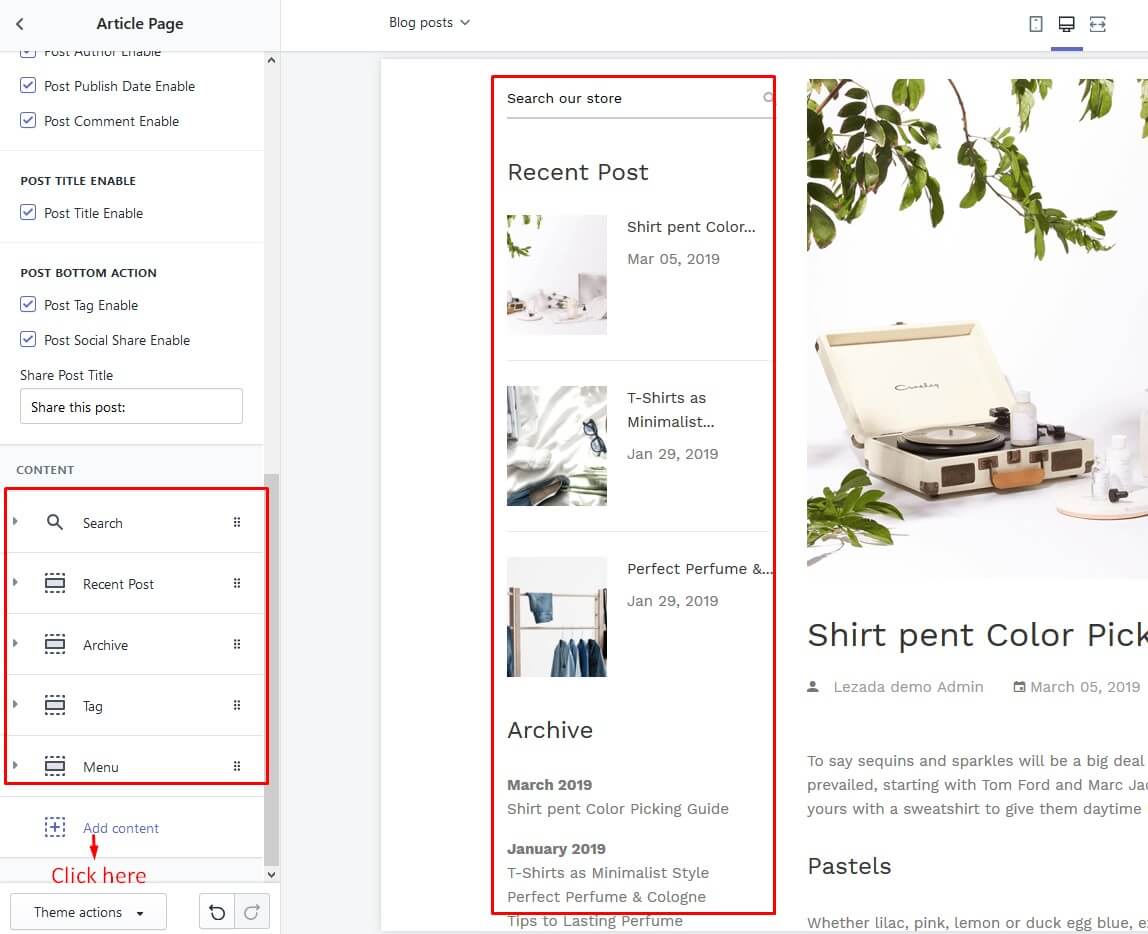Click the sidebar scroll up arrow
Screen dimensions: 1148x934
tap(272, 60)
